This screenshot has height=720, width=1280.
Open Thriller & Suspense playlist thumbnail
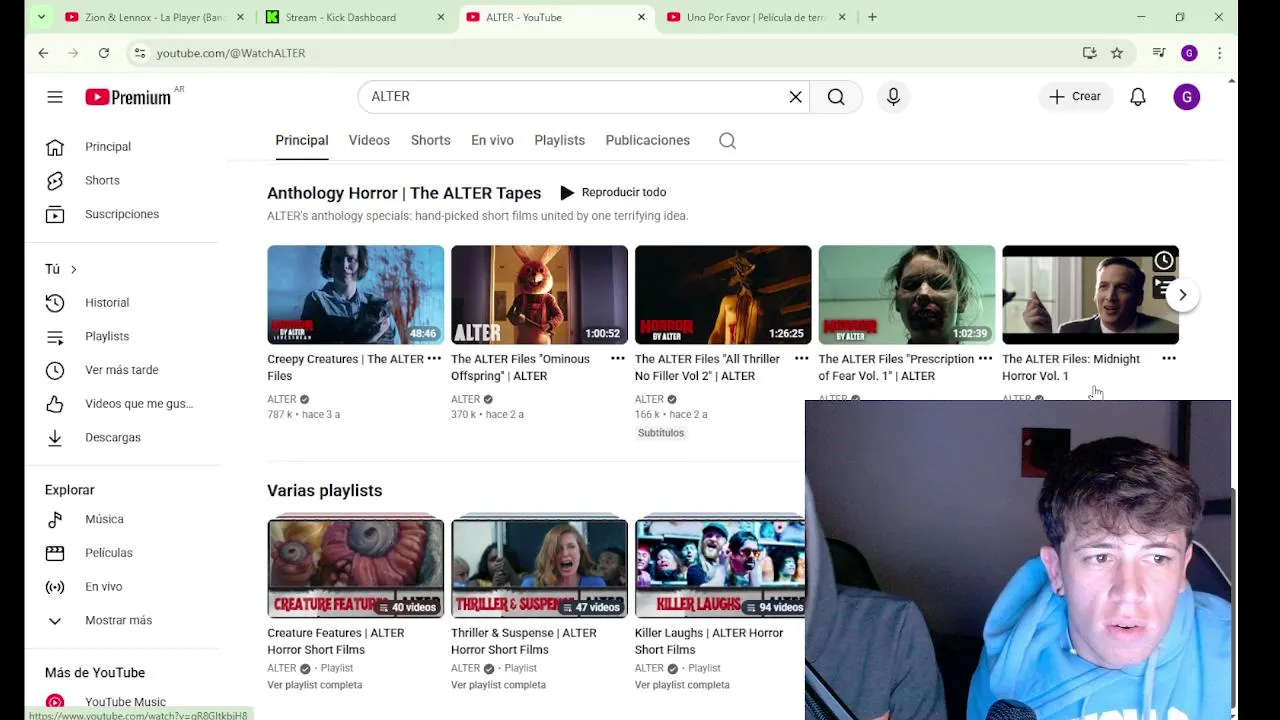[539, 567]
